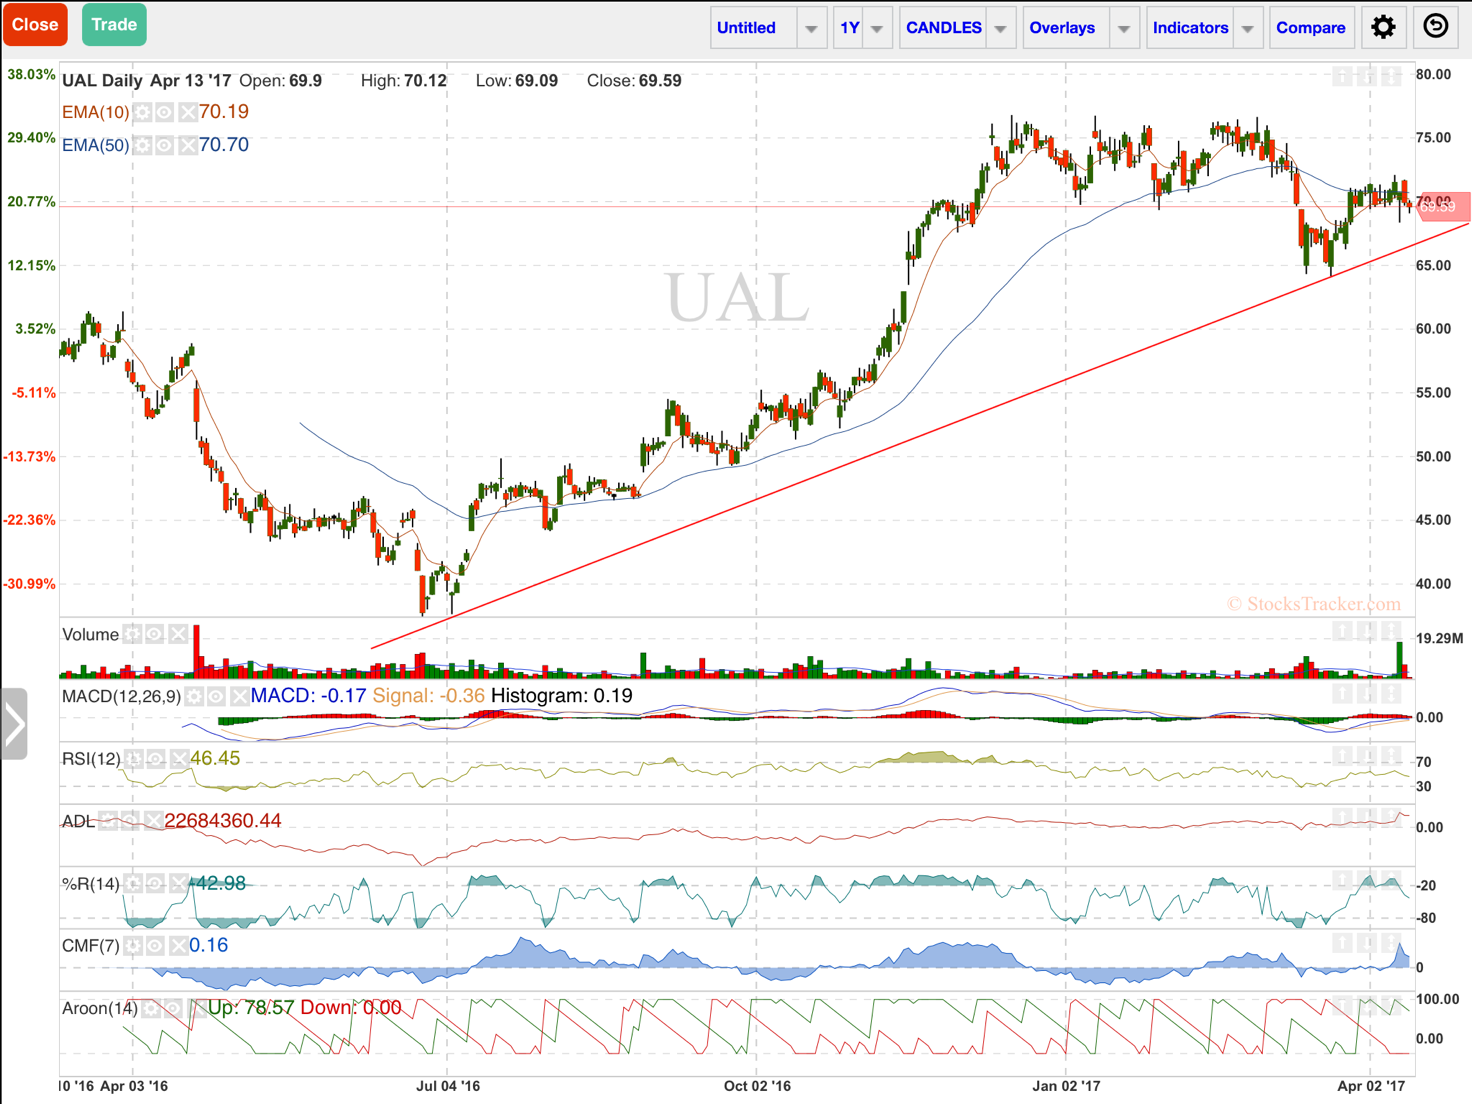Viewport: 1472px width, 1104px height.
Task: Open the Indicators menu
Action: tap(1190, 28)
